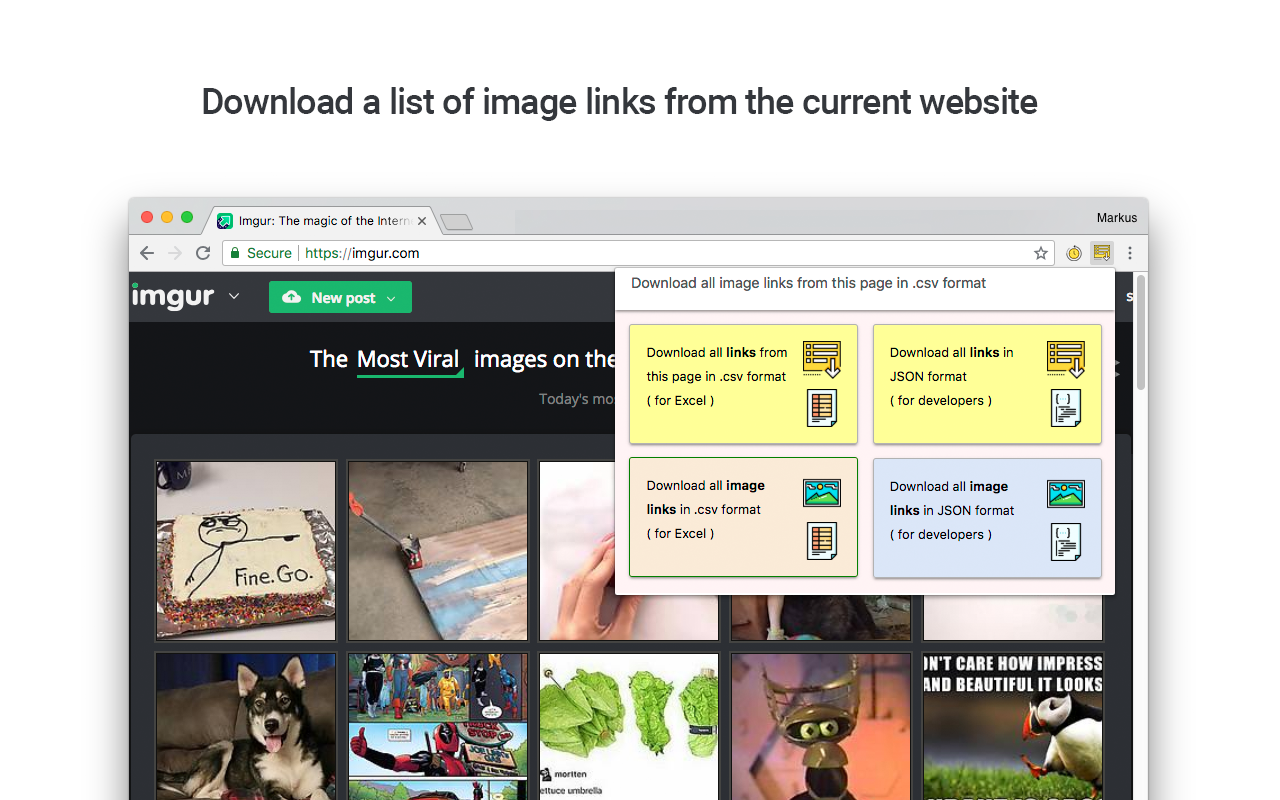The height and width of the screenshot is (800, 1280).
Task: Select the Imgur browser tab
Action: pyautogui.click(x=323, y=221)
